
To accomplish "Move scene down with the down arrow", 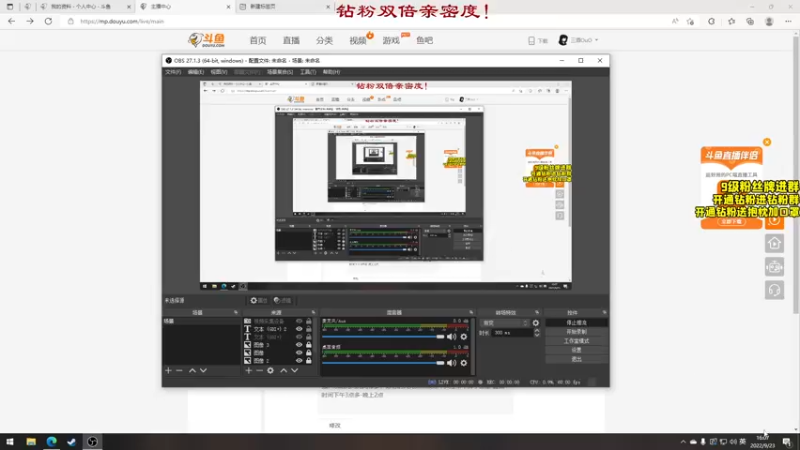I will tap(203, 370).
